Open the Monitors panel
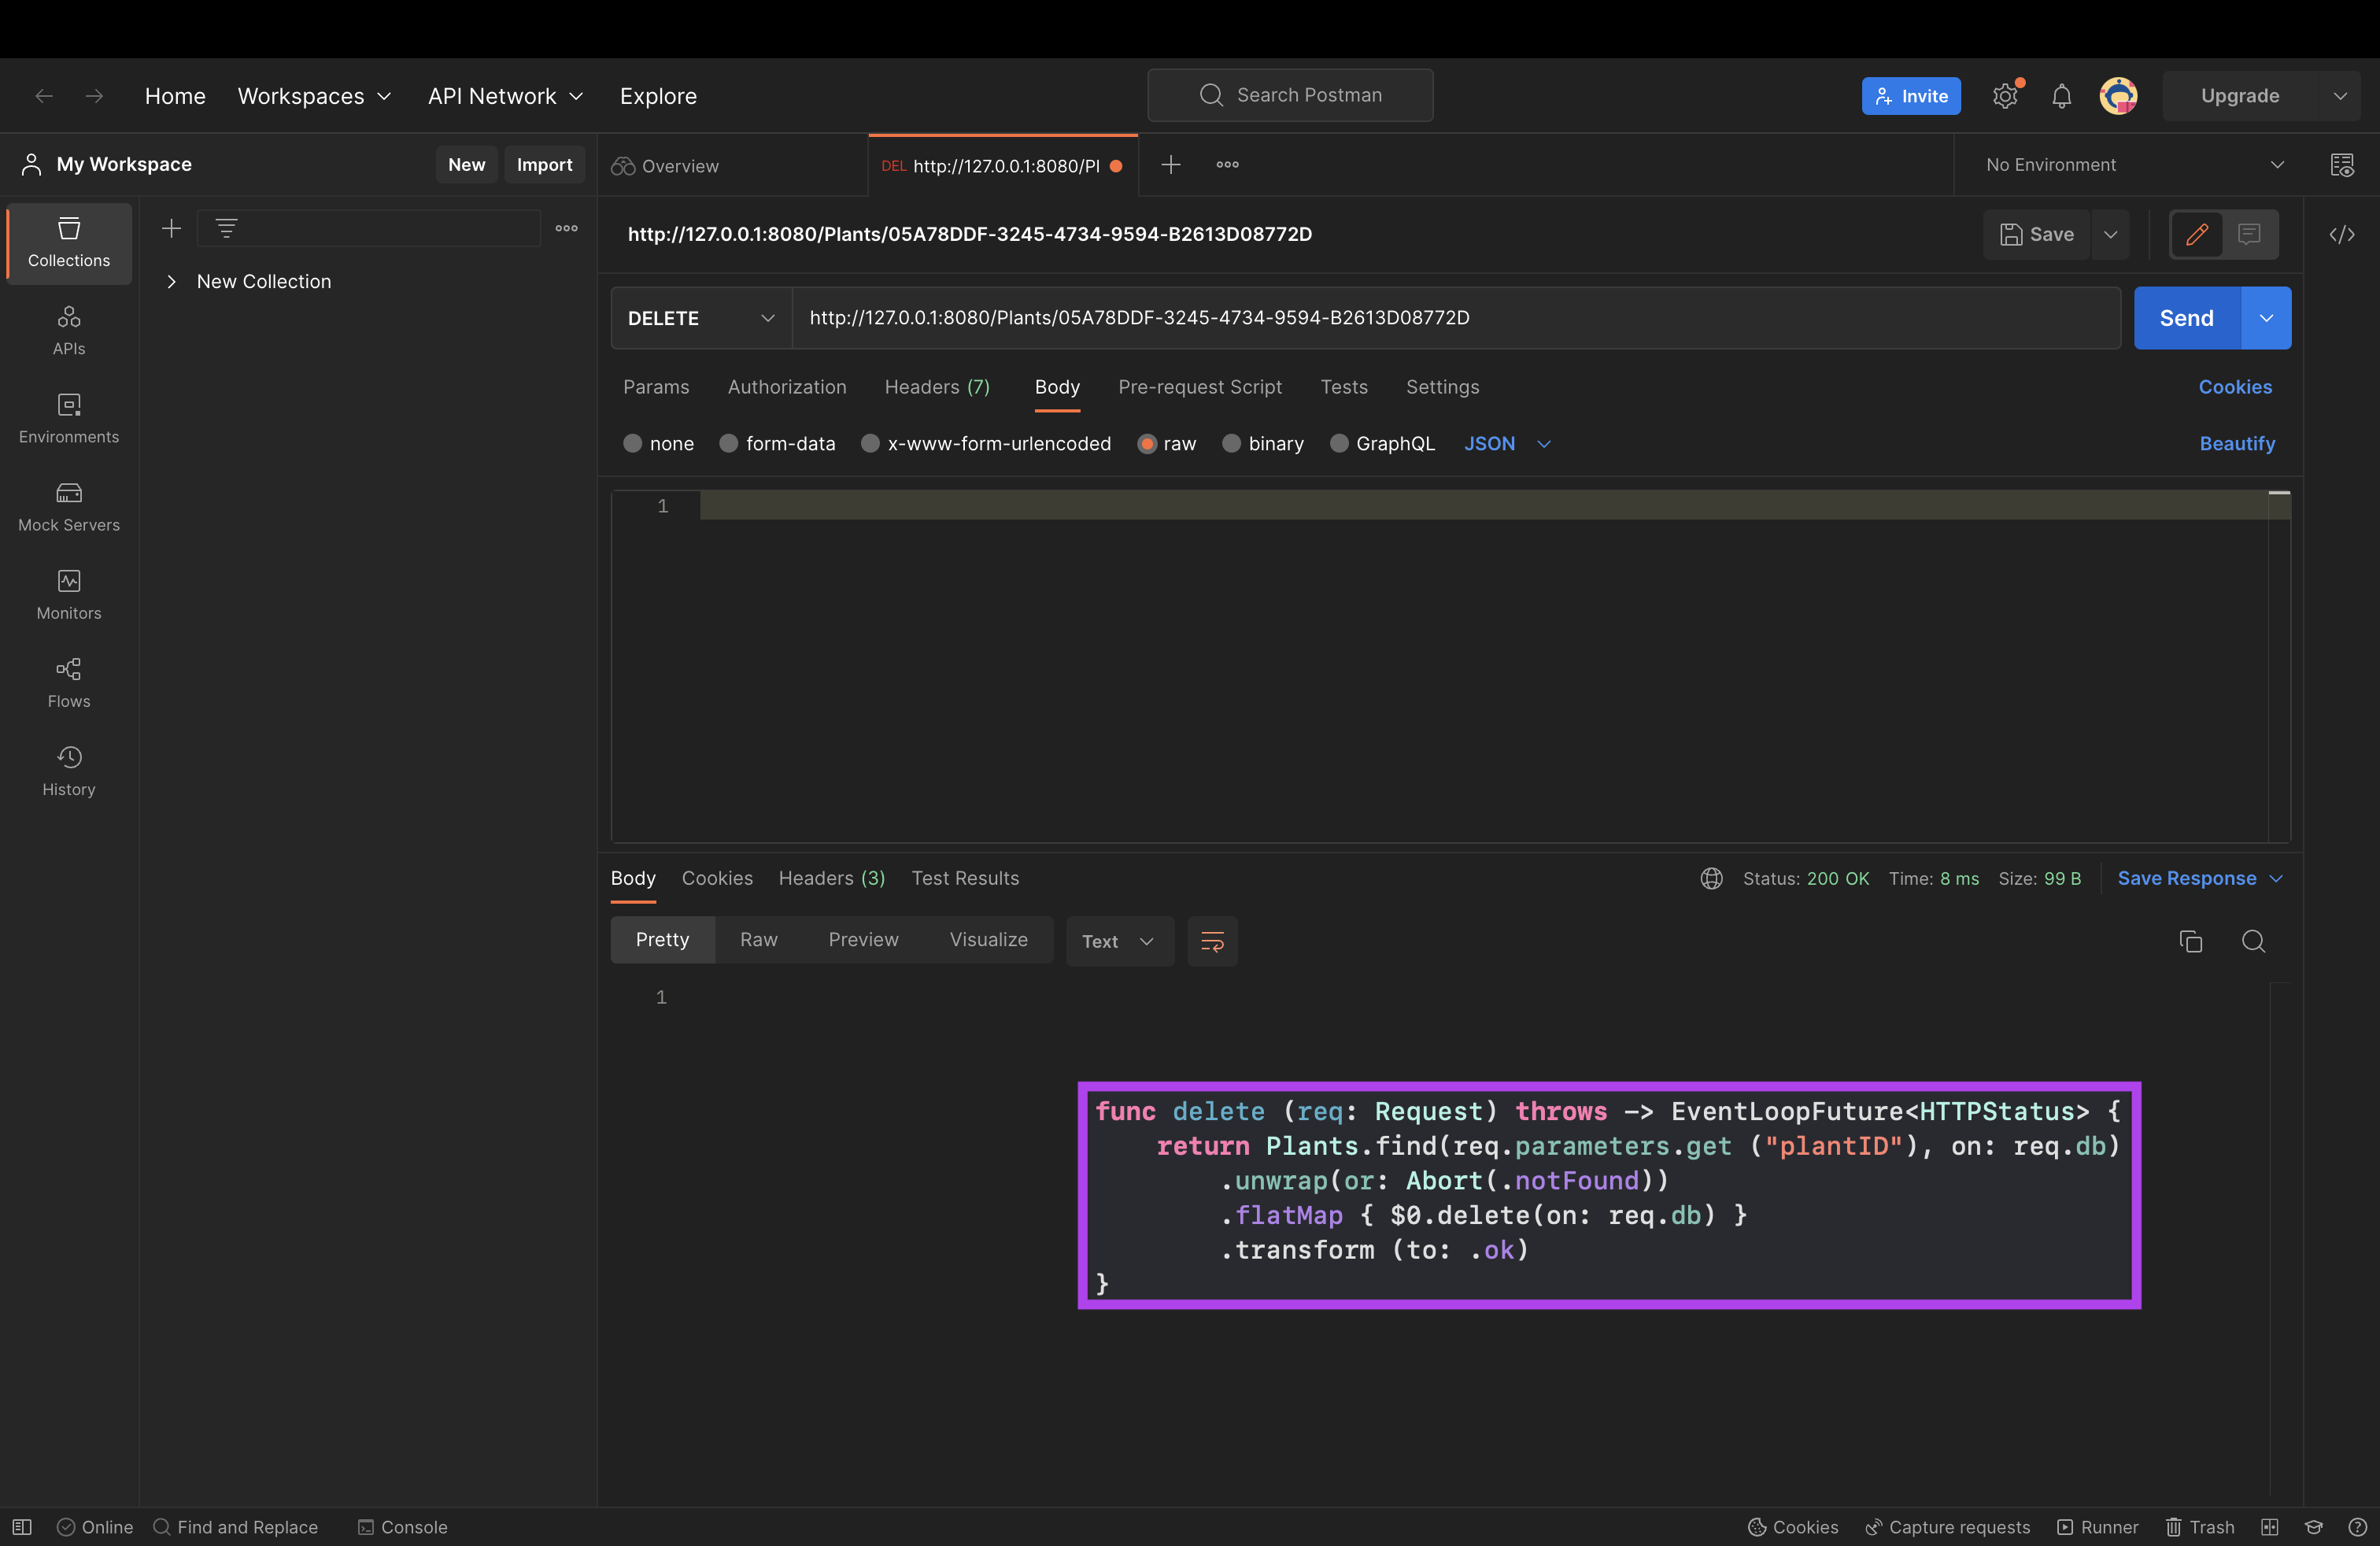Image resolution: width=2380 pixels, height=1546 pixels. click(67, 594)
